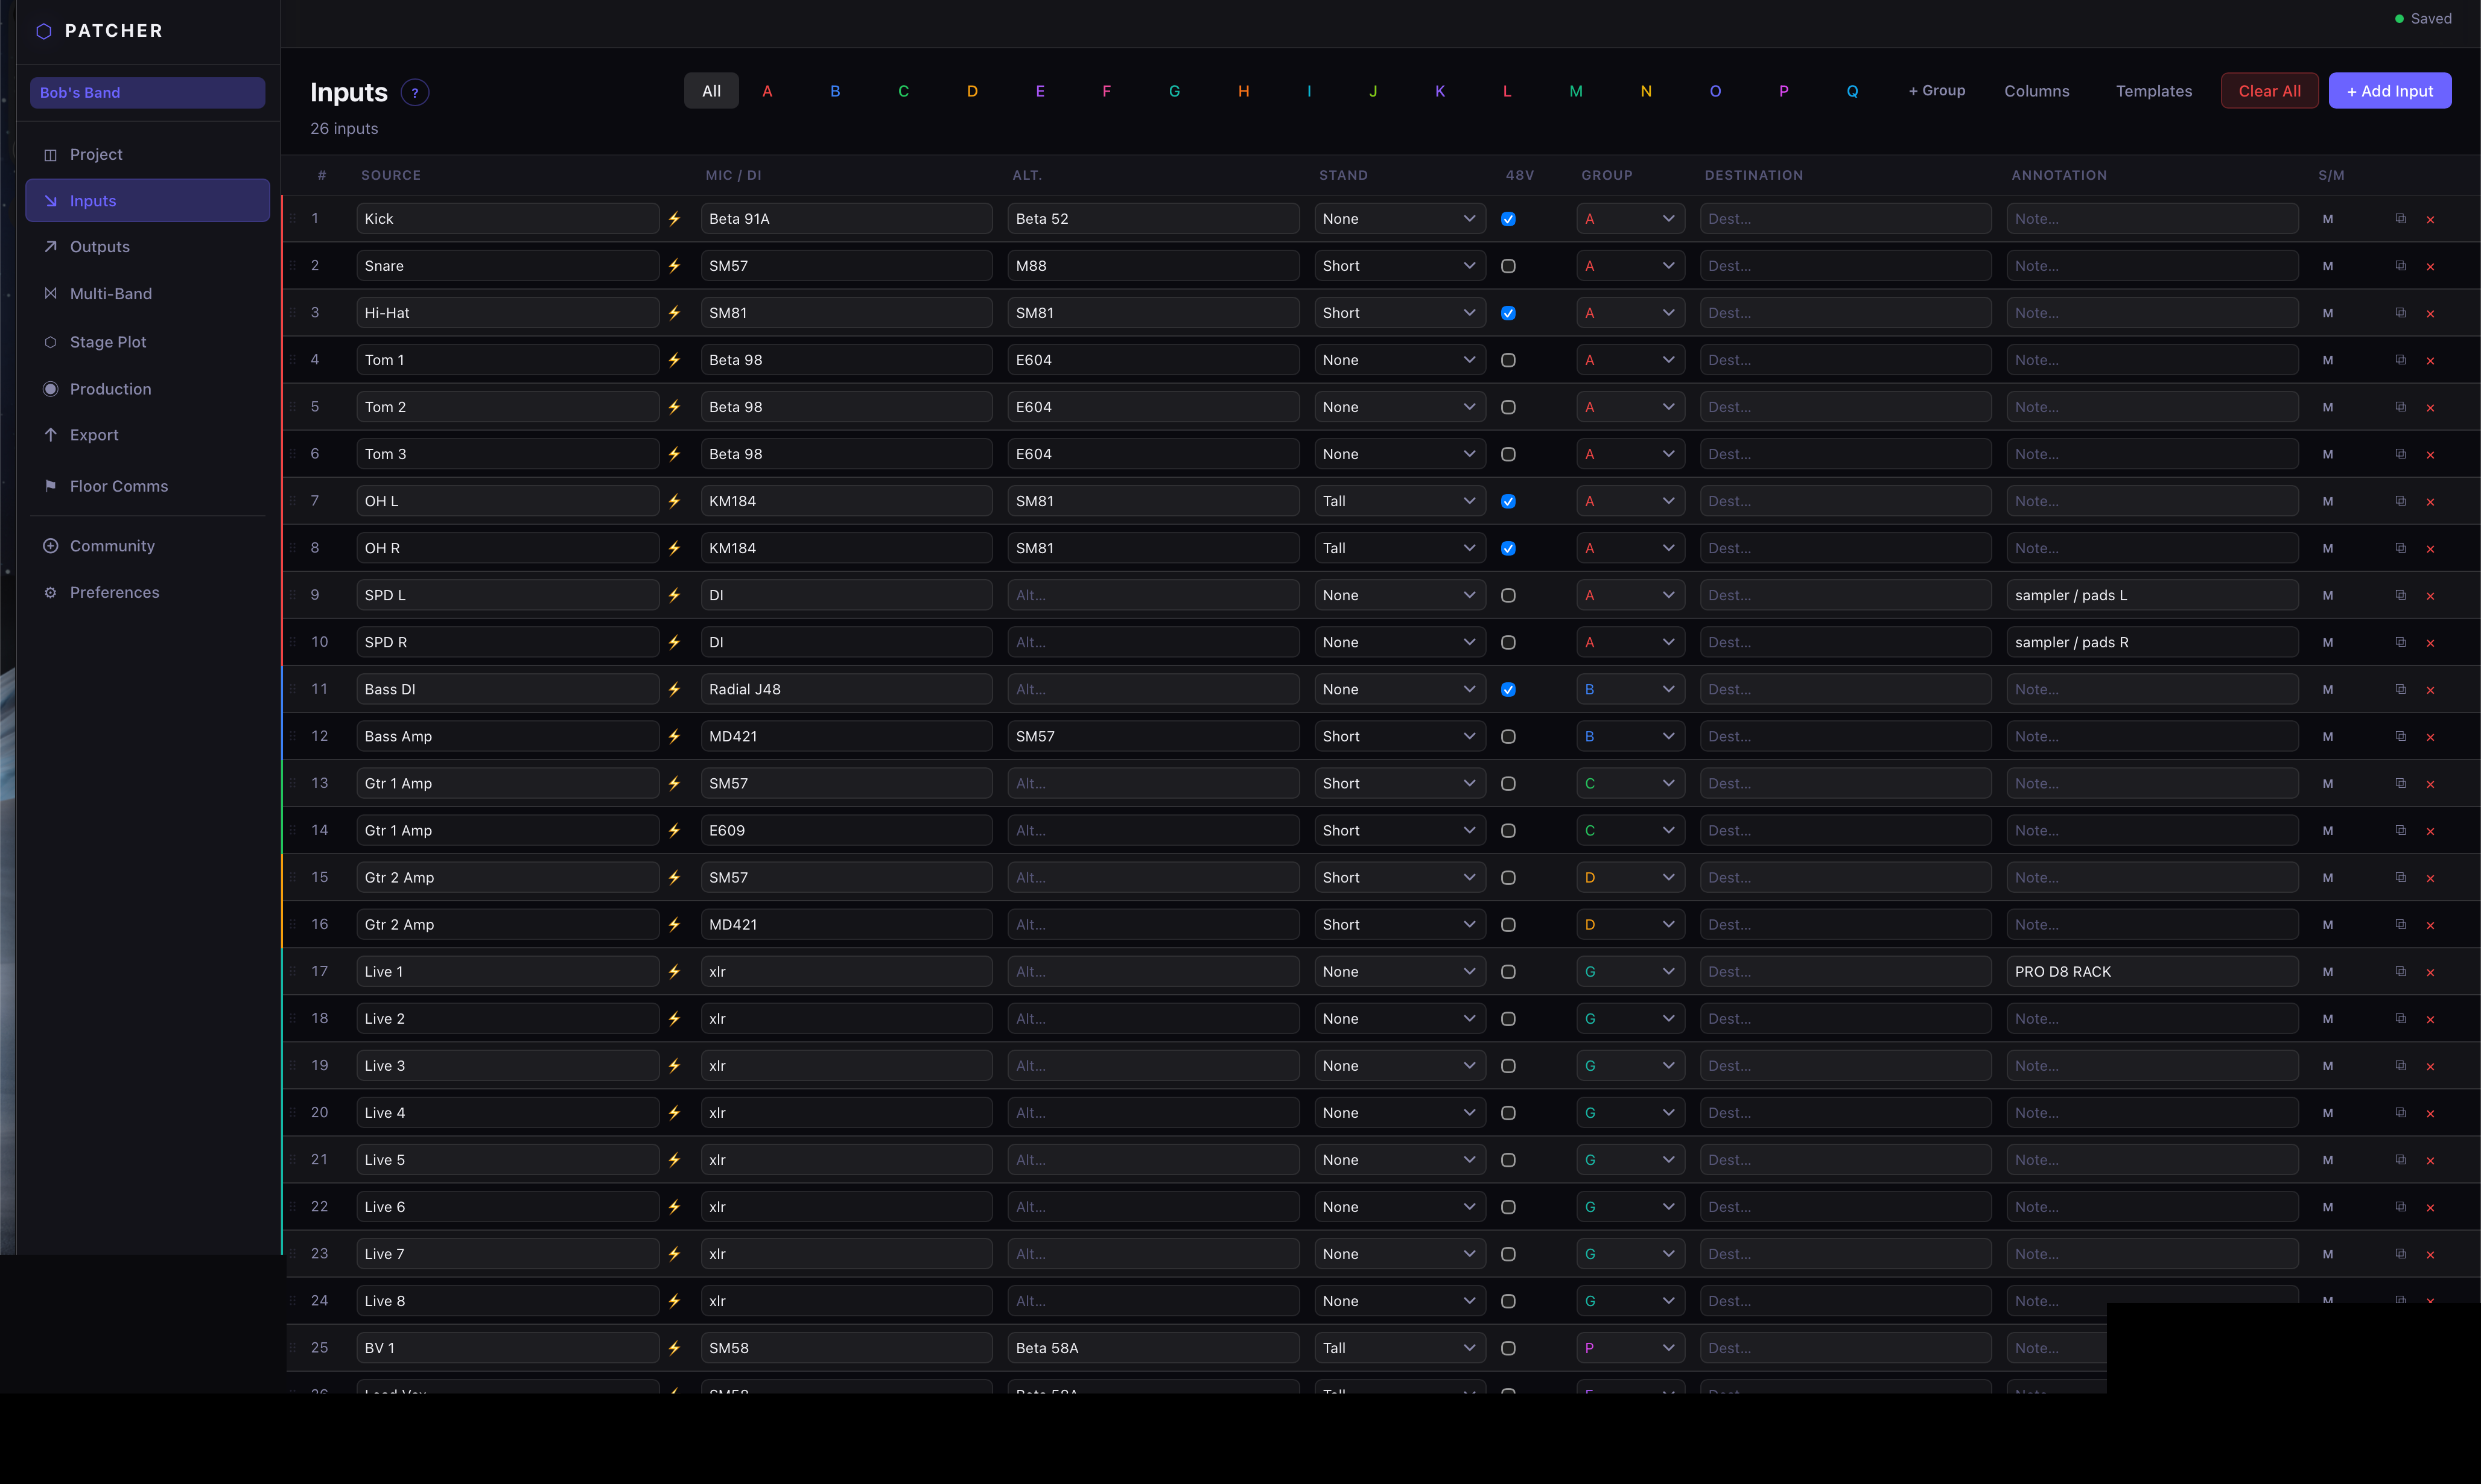Click the lightning bolt icon for Kick
Image resolution: width=2481 pixels, height=1484 pixels.
click(x=675, y=219)
